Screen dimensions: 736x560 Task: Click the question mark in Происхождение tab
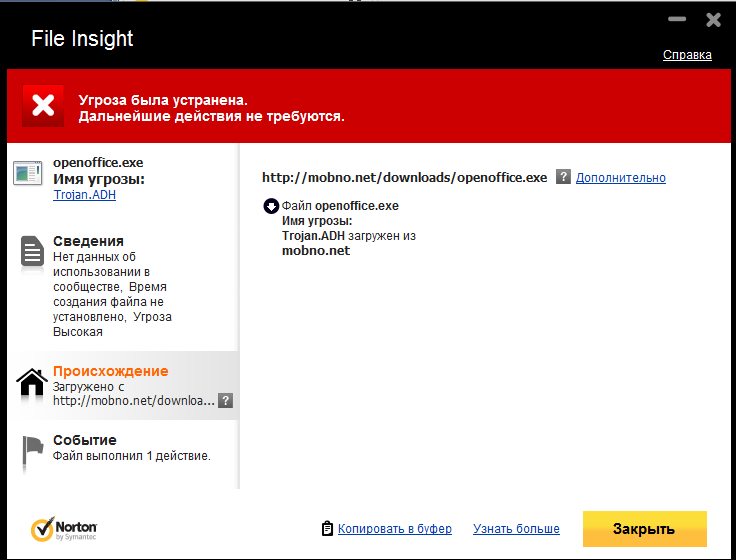coord(226,400)
